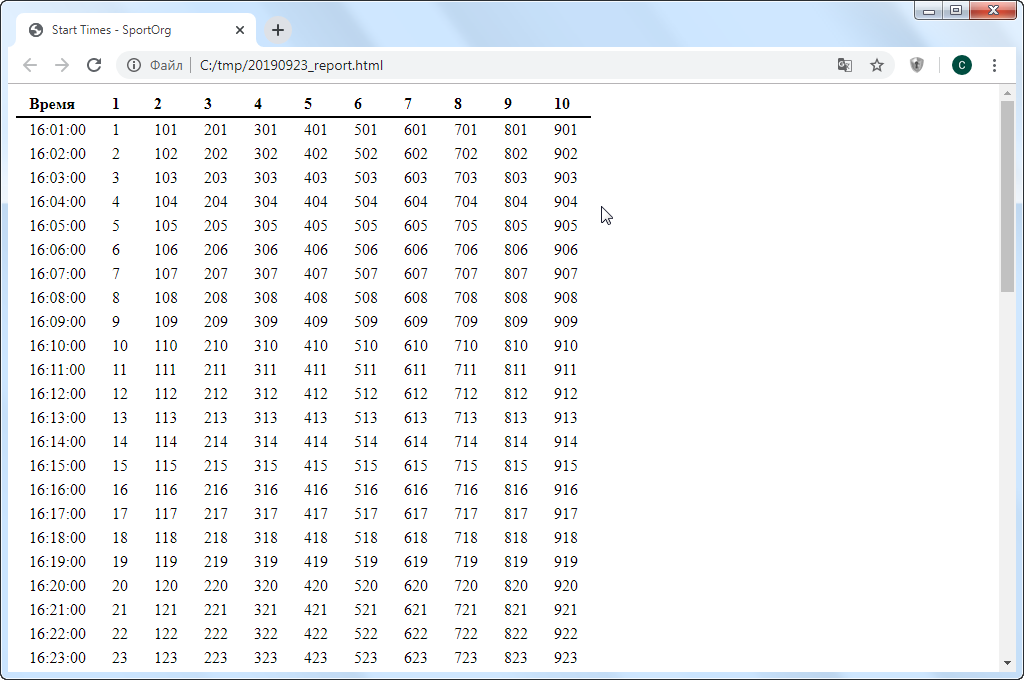
Task: Open the Chrome three-dot menu
Action: point(994,65)
